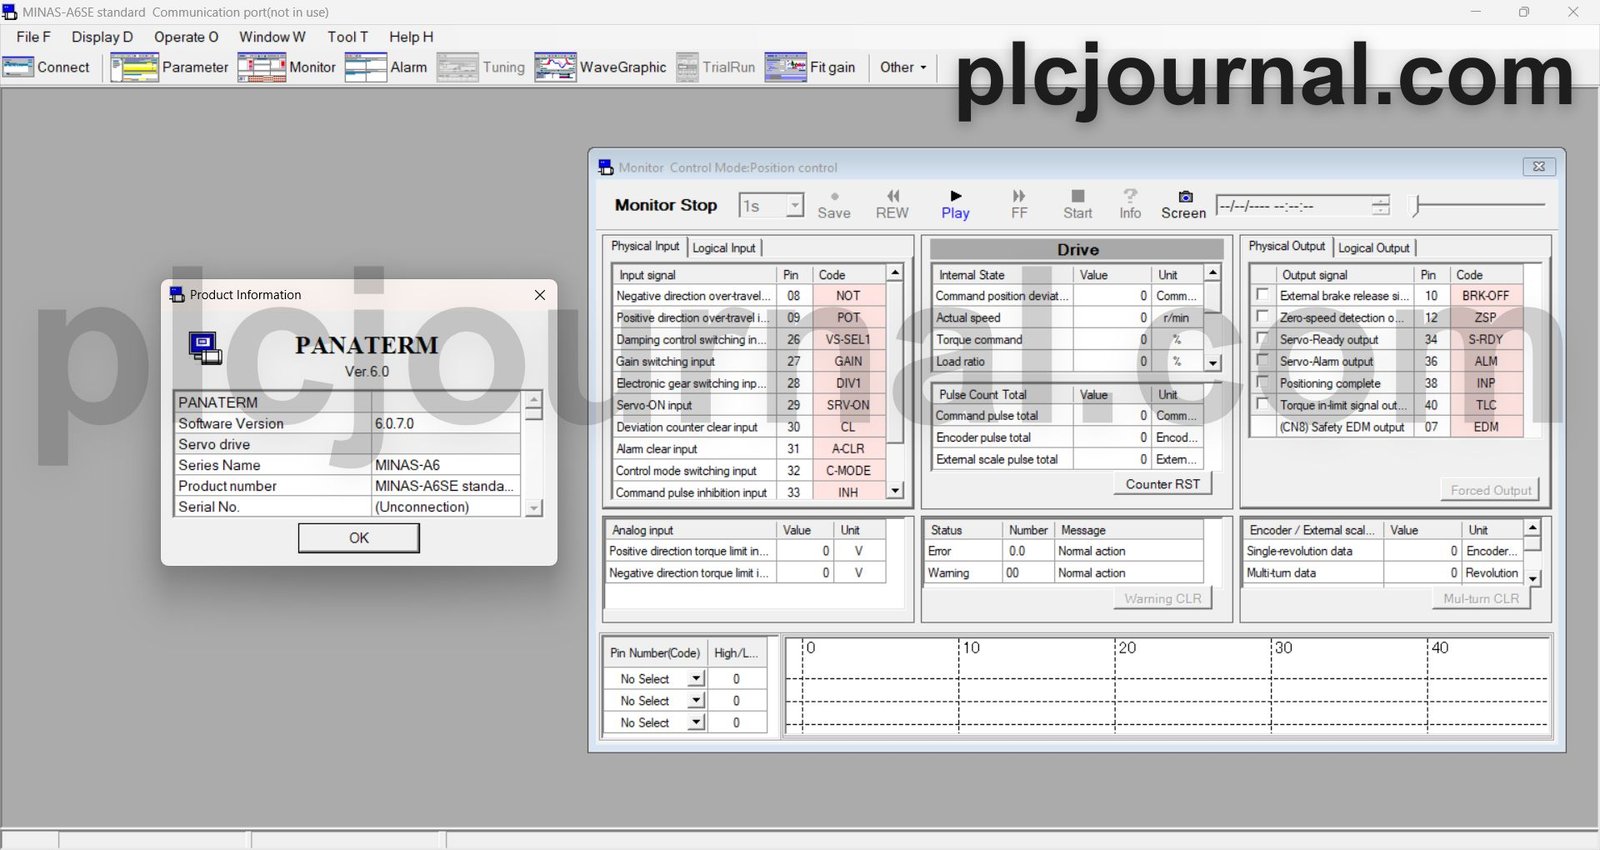Open the Fit gain toolbar icon

coord(785,67)
